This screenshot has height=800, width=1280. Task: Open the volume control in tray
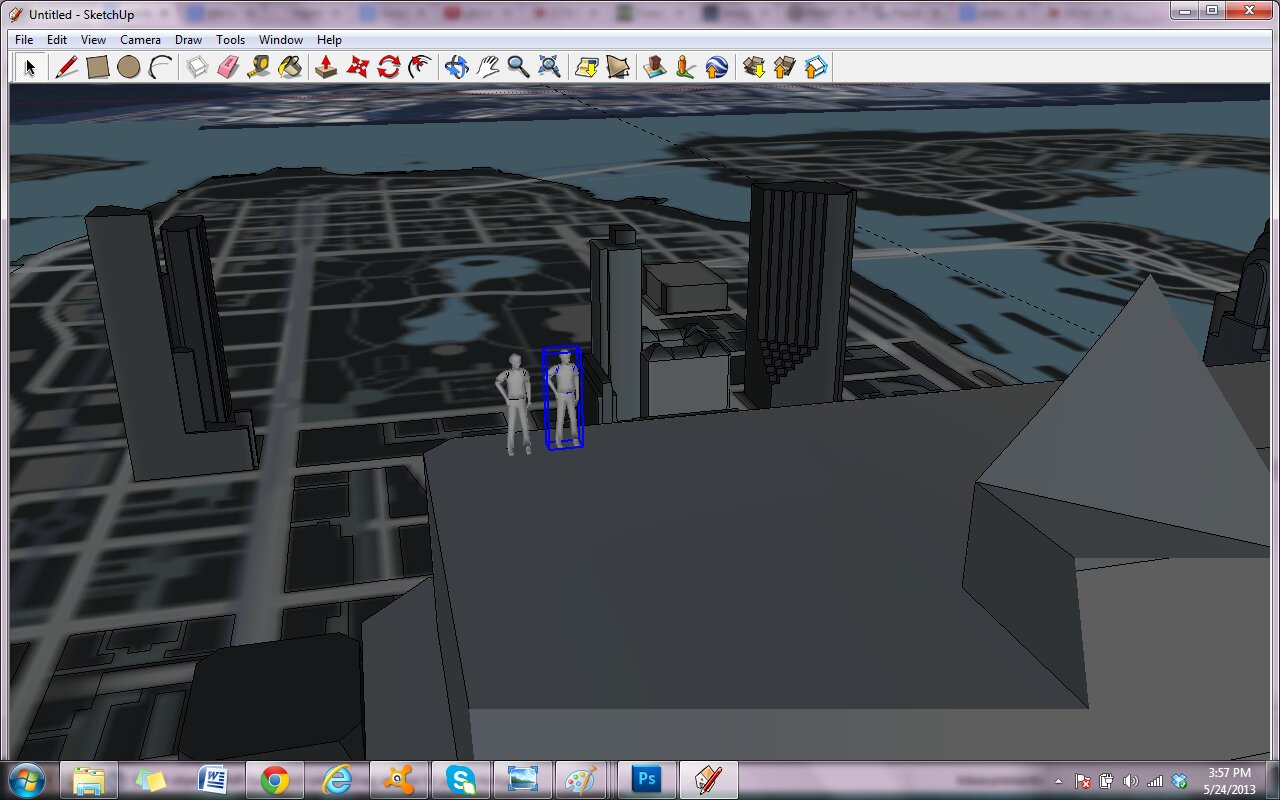pos(1131,781)
